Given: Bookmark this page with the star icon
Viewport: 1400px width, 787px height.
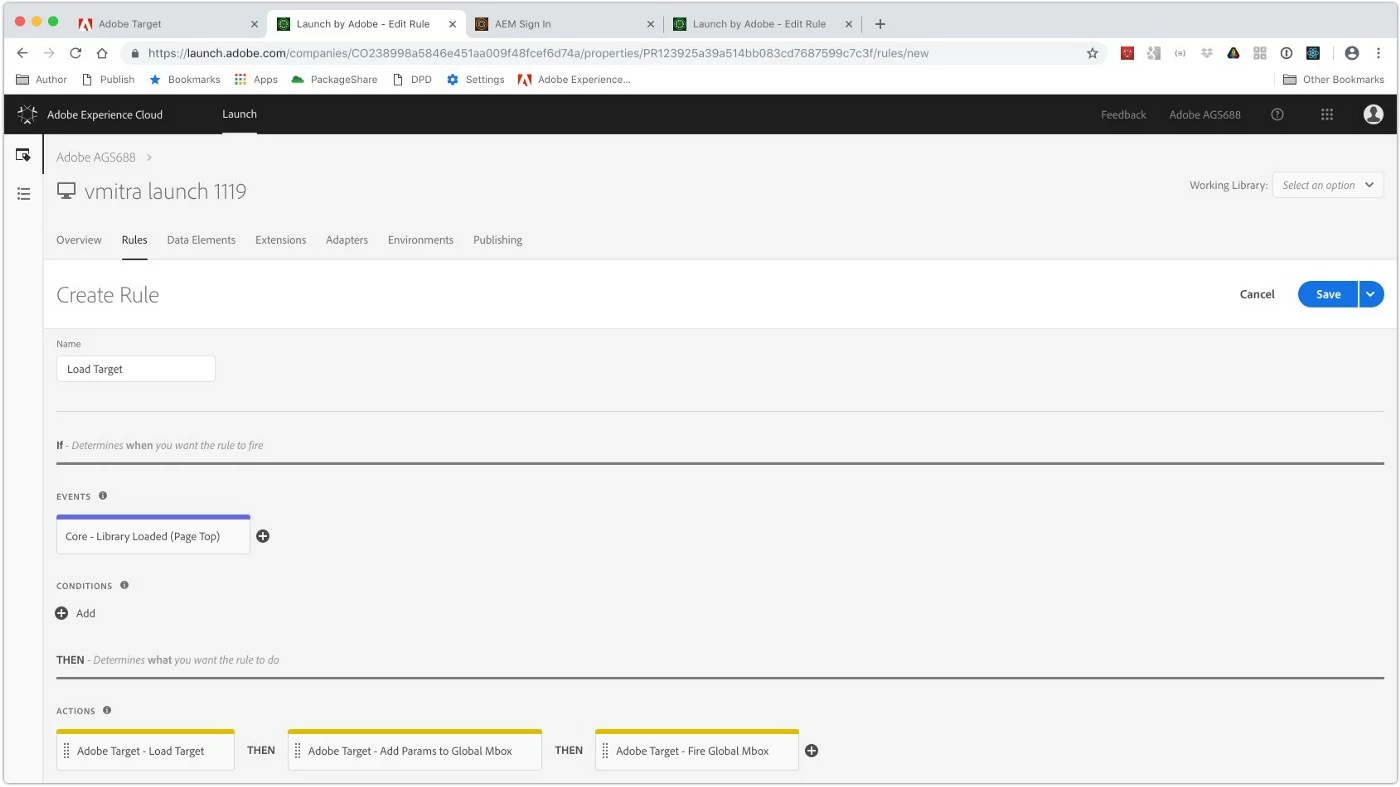Looking at the screenshot, I should (x=1092, y=53).
